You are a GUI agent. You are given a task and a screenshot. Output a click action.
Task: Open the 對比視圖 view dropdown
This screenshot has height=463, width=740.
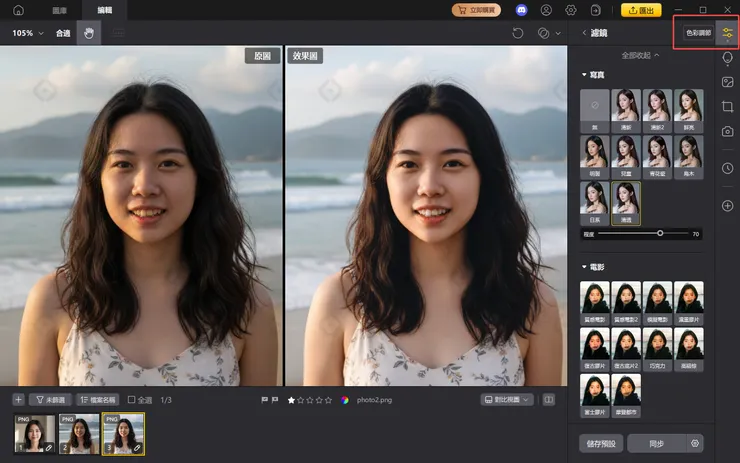point(507,400)
